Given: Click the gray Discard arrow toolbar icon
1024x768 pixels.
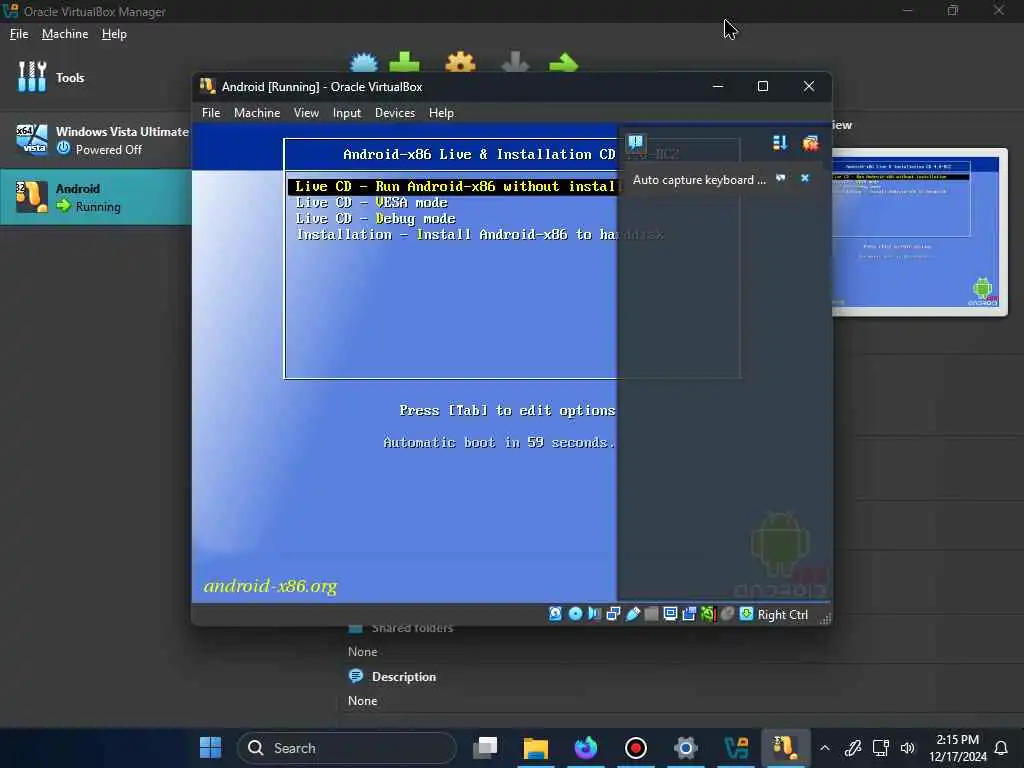Looking at the screenshot, I should tap(515, 63).
